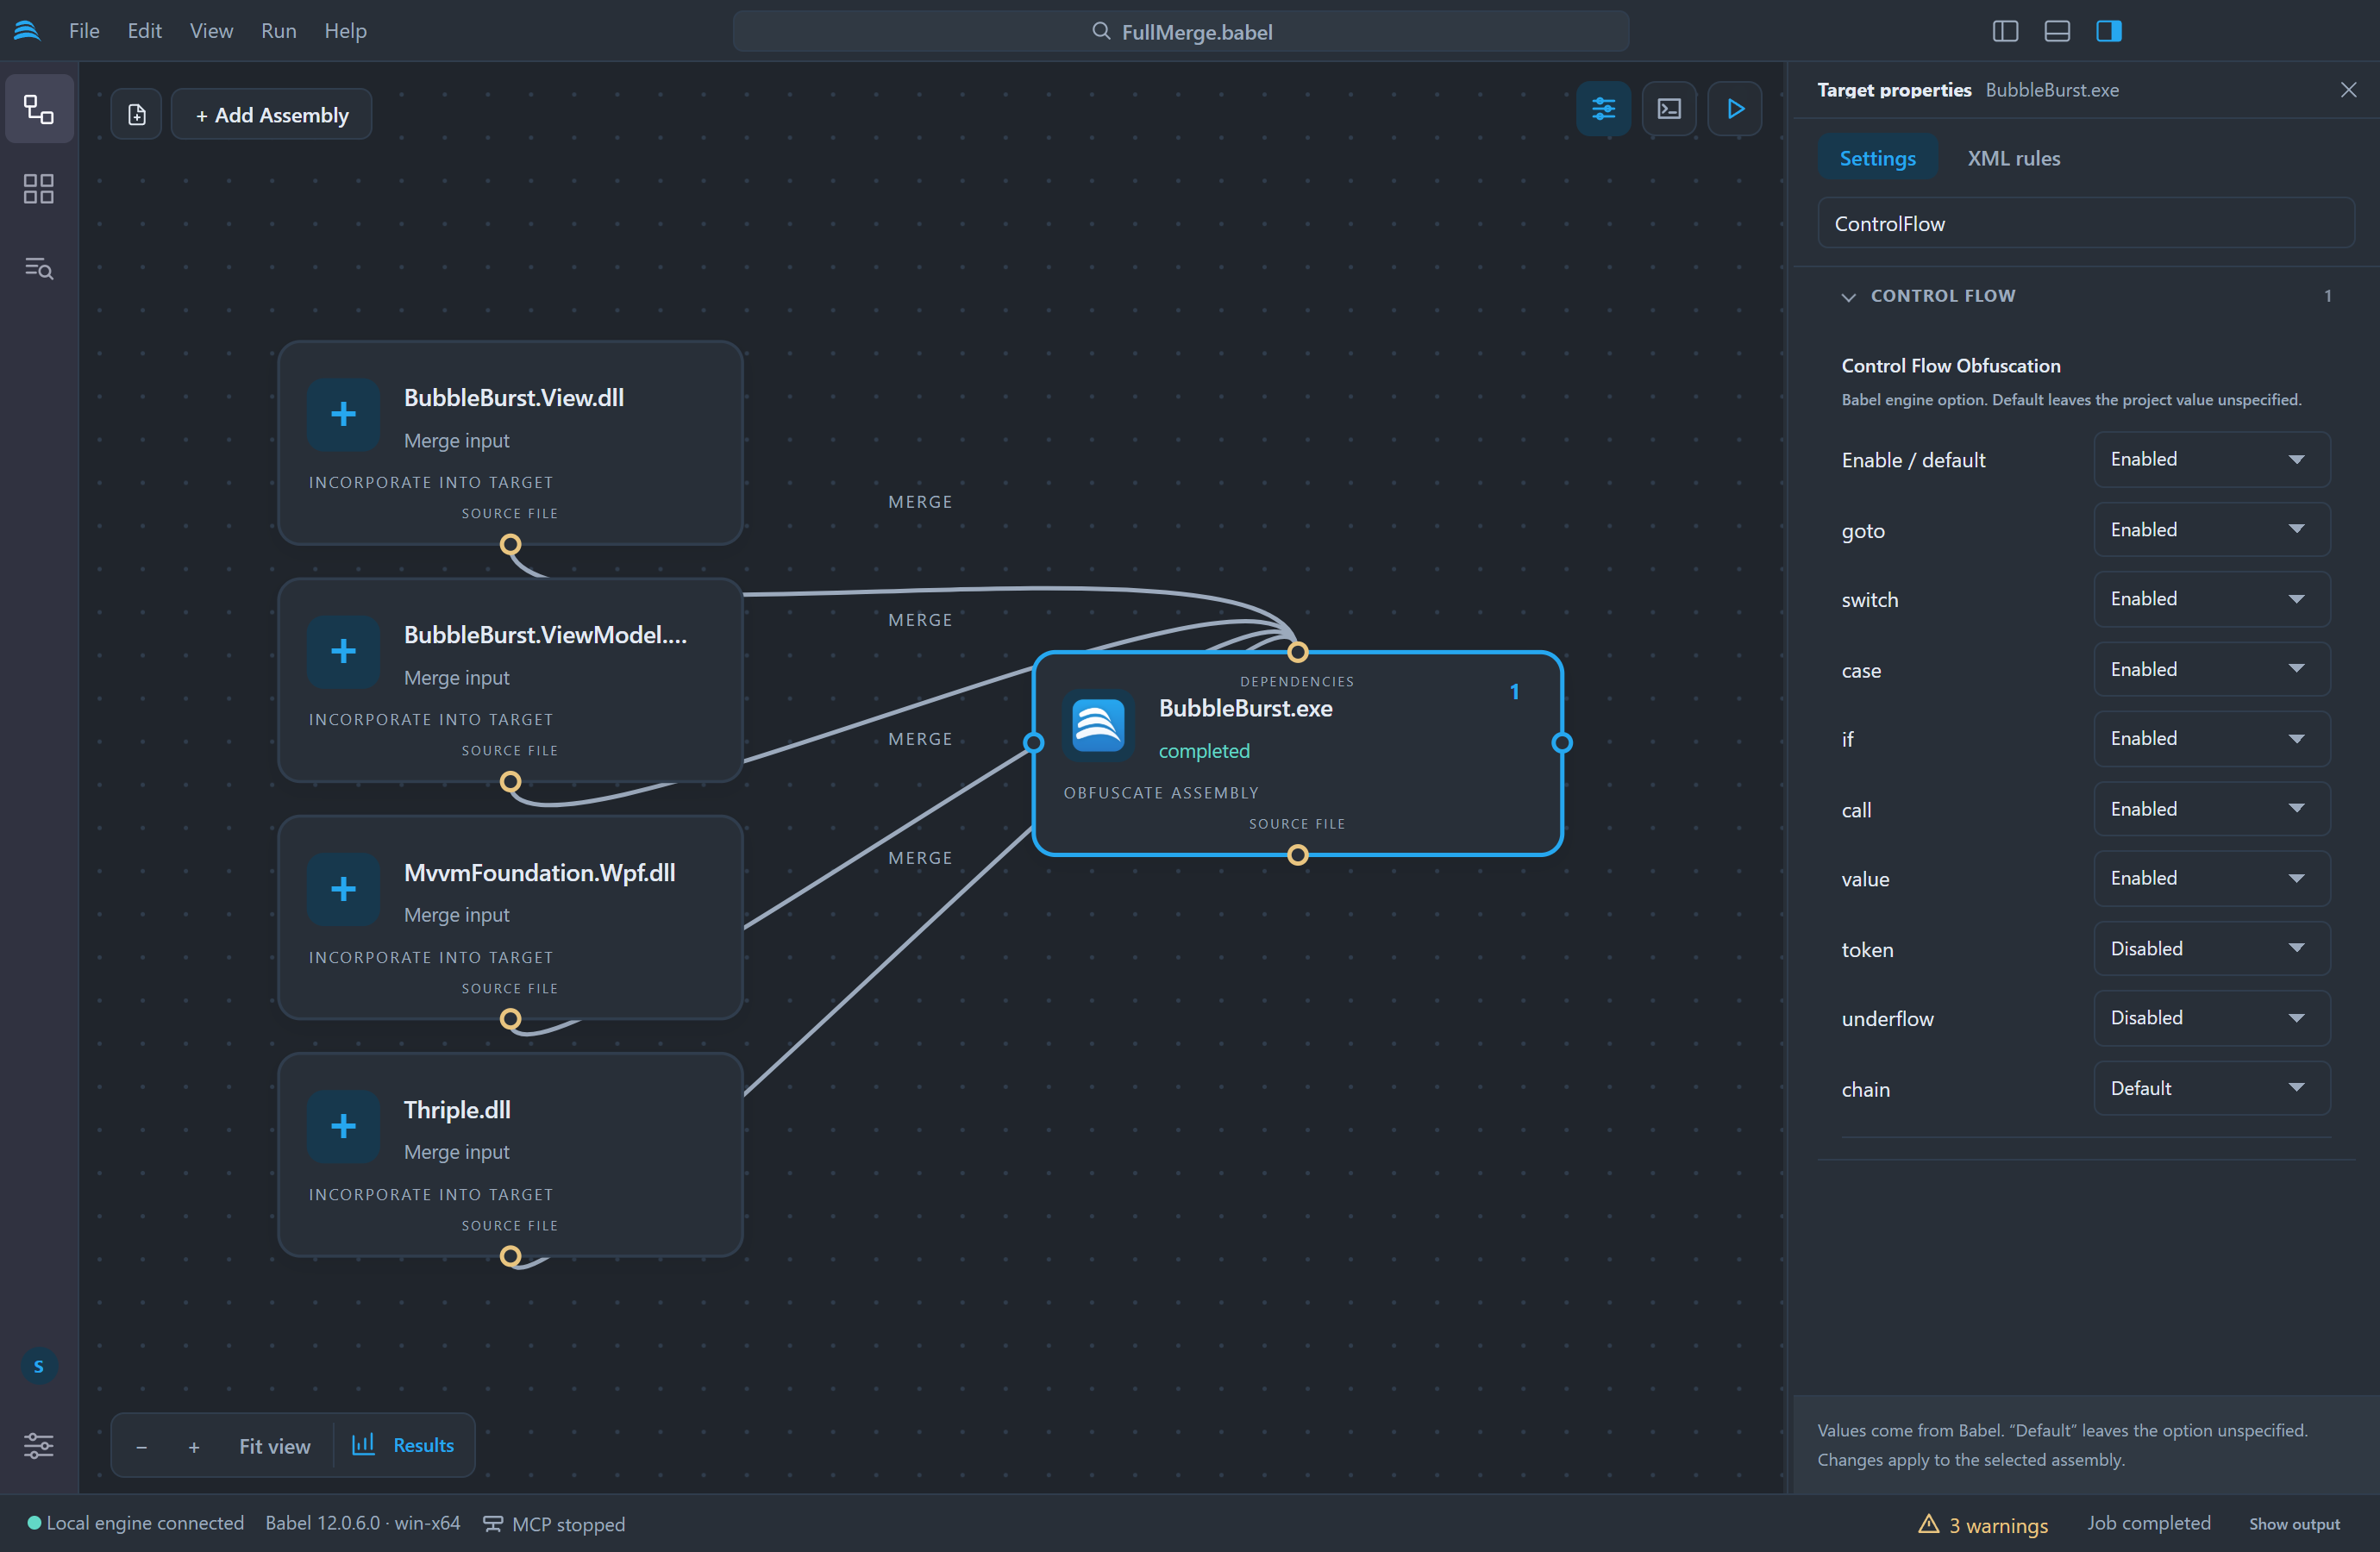The image size is (2380, 1552).
Task: Open the Results button
Action: point(403,1445)
